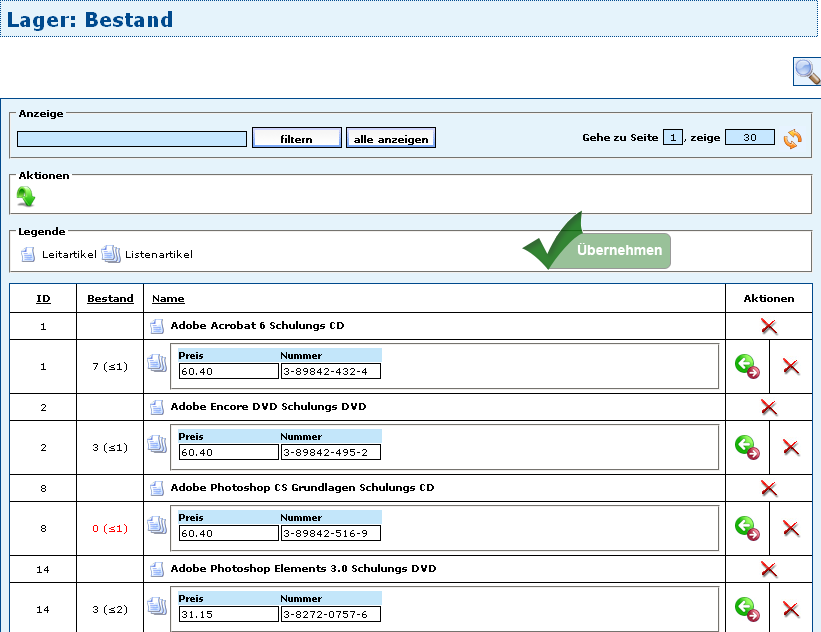Click the magnifier search icon
This screenshot has width=821, height=632.
point(806,71)
